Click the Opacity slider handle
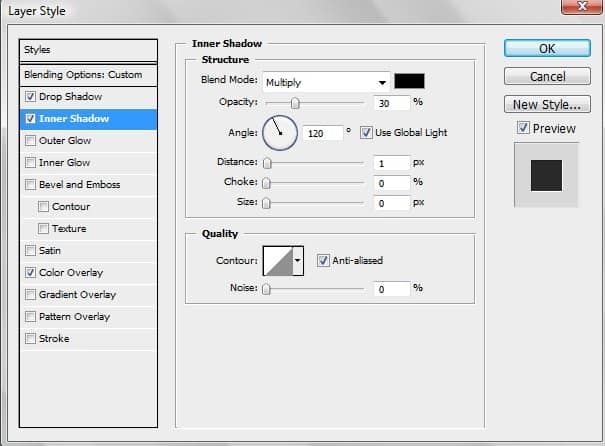The height and width of the screenshot is (446, 605). tap(295, 103)
